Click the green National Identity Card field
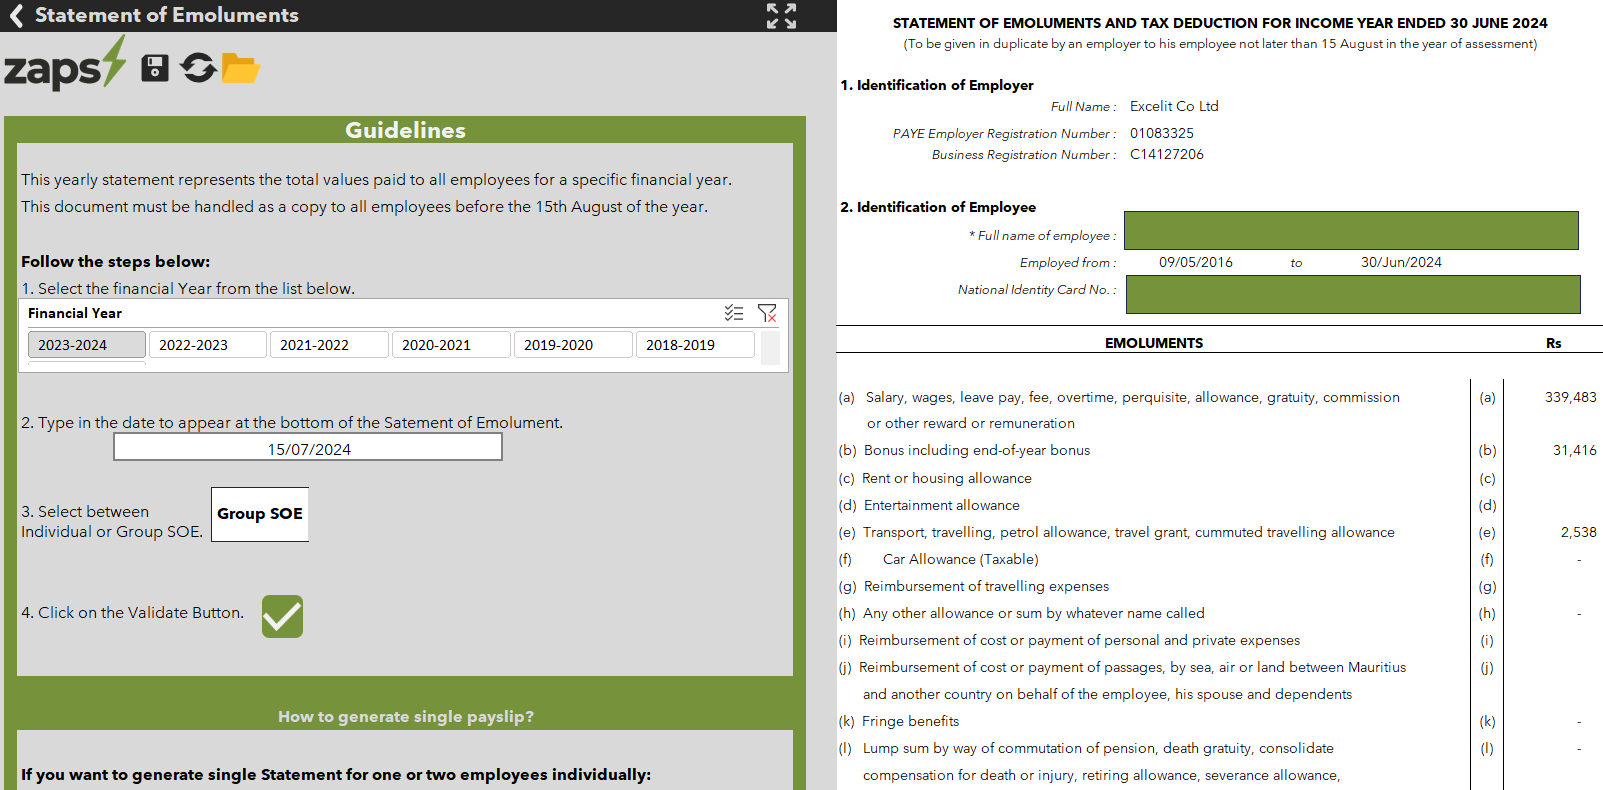The width and height of the screenshot is (1603, 790). [x=1353, y=294]
